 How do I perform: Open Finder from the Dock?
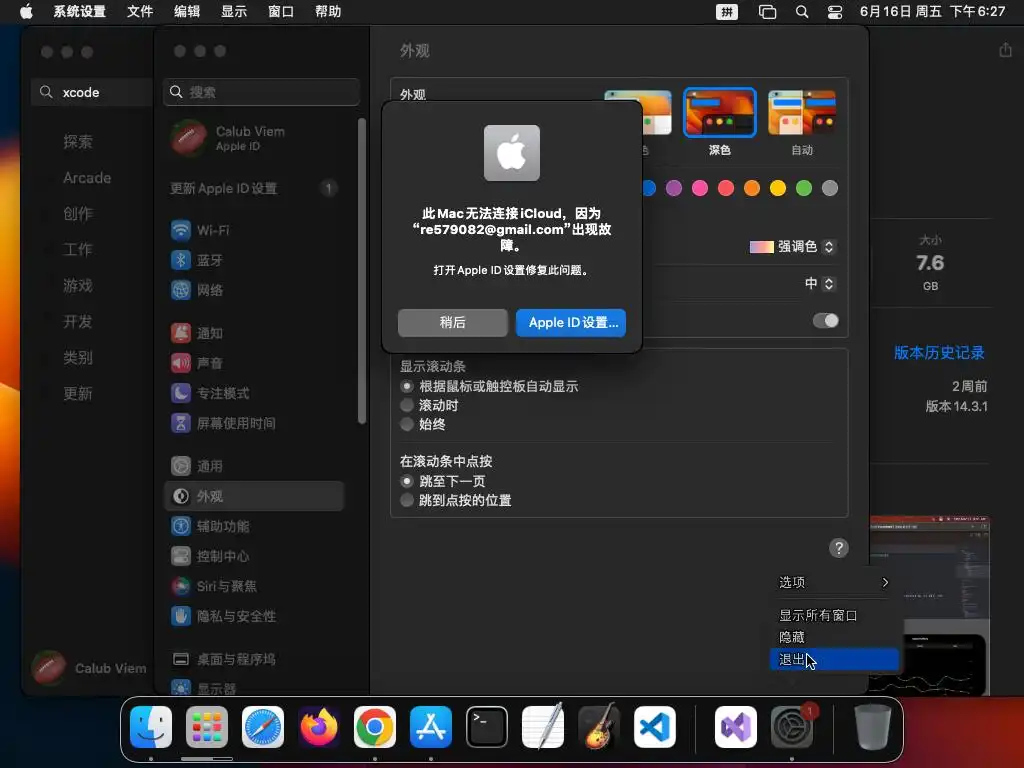(x=151, y=727)
